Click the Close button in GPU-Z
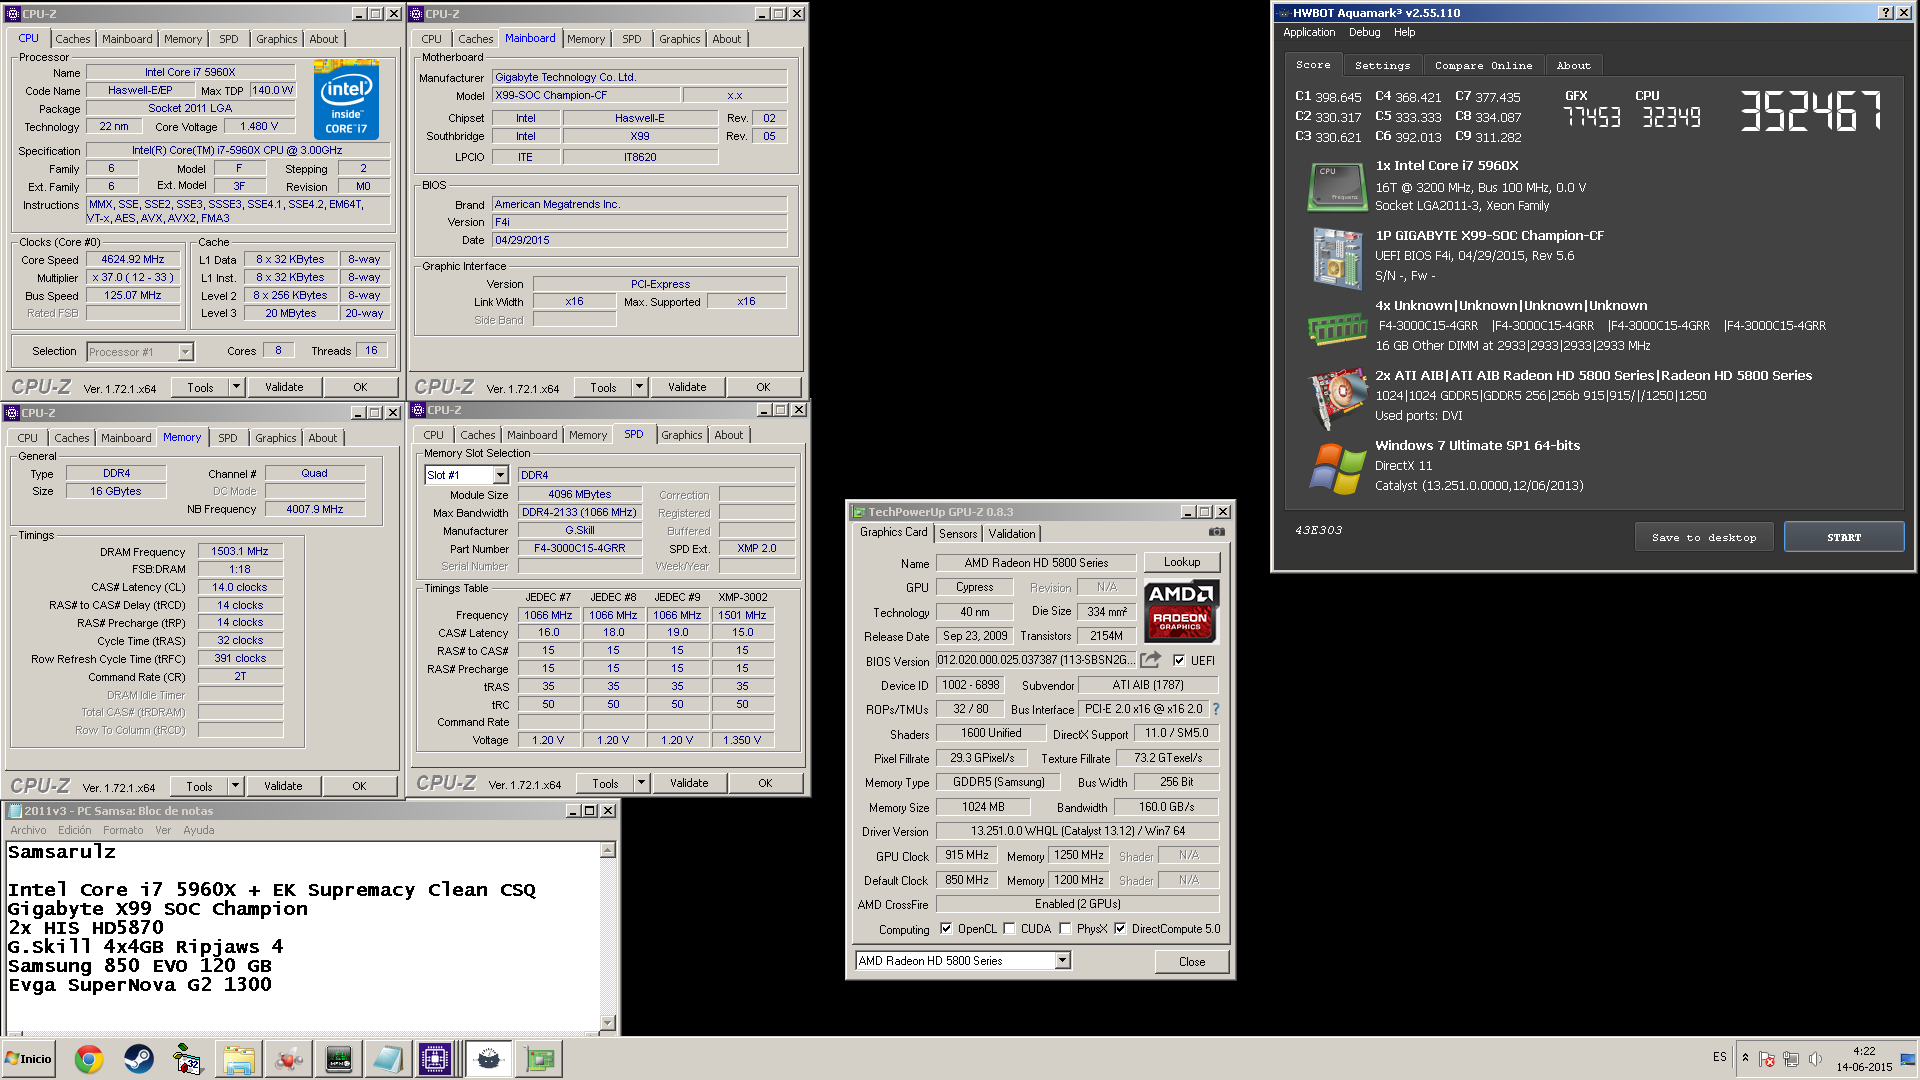 click(1192, 961)
